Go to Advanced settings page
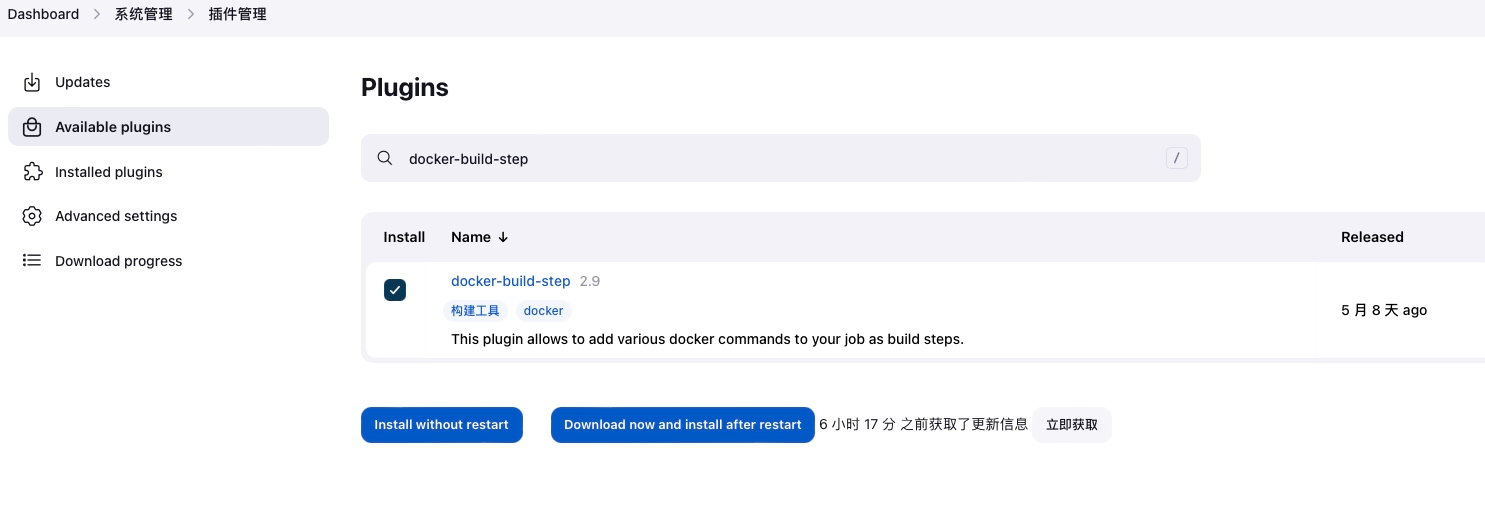The width and height of the screenshot is (1485, 526). coord(116,216)
